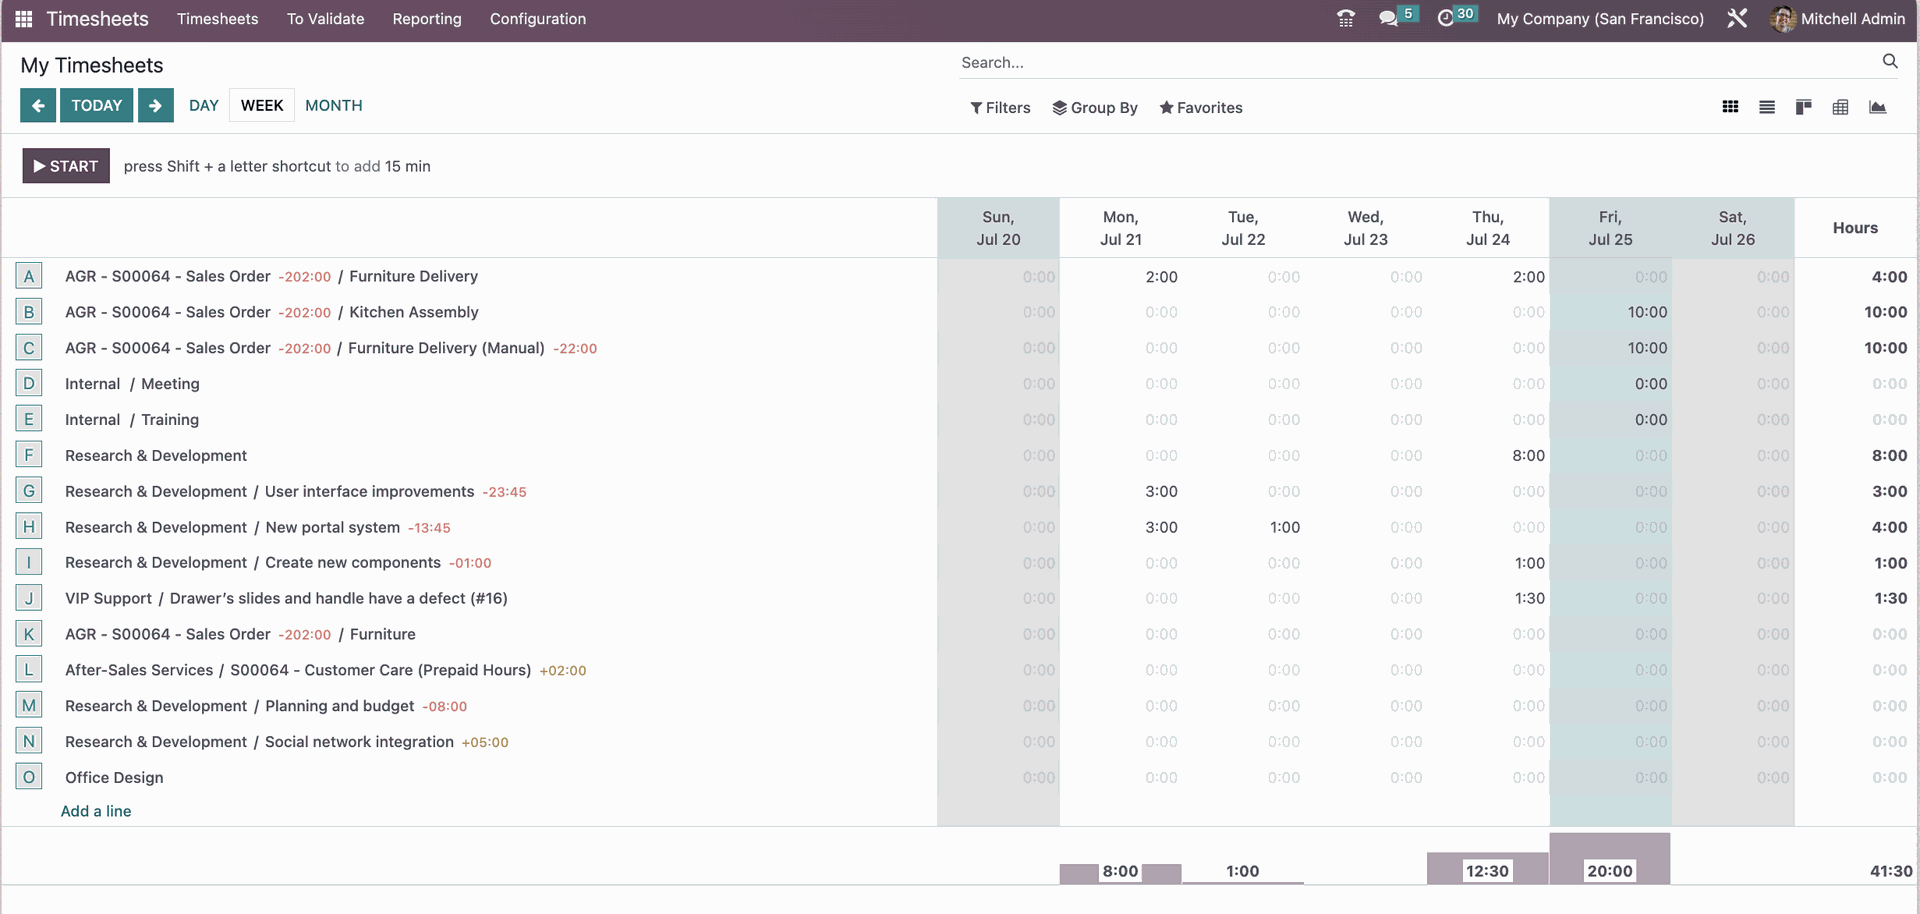1920x914 pixels.
Task: Click shortcut letter A for Furniture Delivery
Action: tap(29, 276)
